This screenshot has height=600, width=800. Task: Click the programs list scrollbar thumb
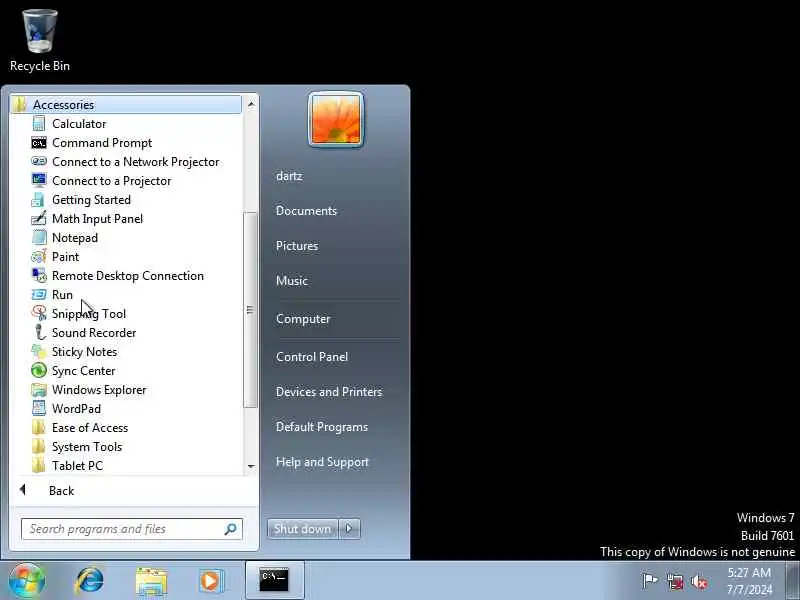point(250,310)
